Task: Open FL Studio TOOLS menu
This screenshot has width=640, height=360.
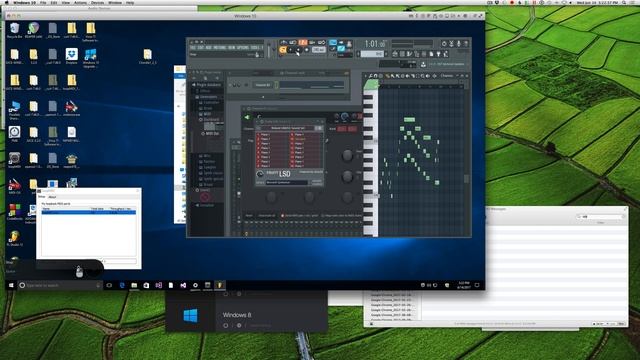Action: (x=255, y=47)
